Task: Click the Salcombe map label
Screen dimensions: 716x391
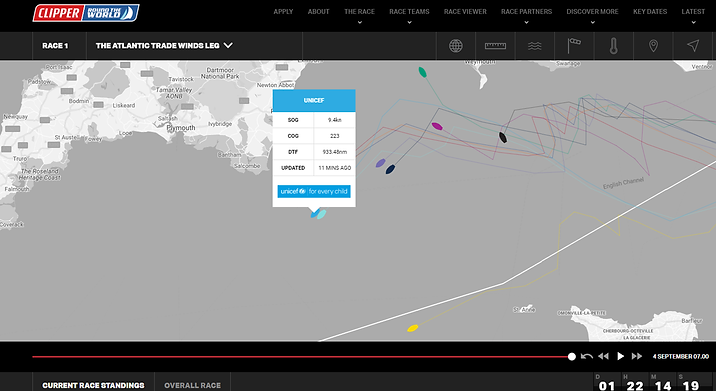Action: [x=247, y=166]
